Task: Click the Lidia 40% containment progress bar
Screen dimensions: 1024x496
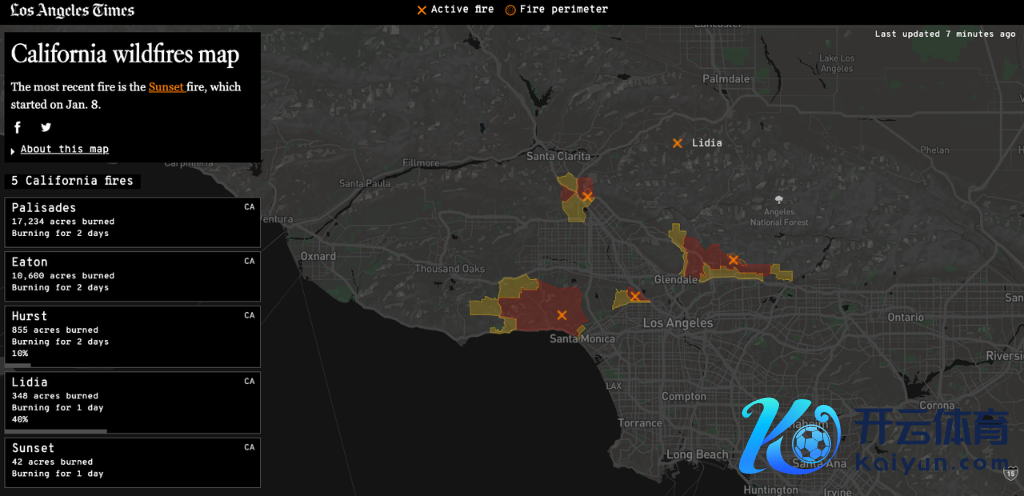Action: (x=56, y=431)
